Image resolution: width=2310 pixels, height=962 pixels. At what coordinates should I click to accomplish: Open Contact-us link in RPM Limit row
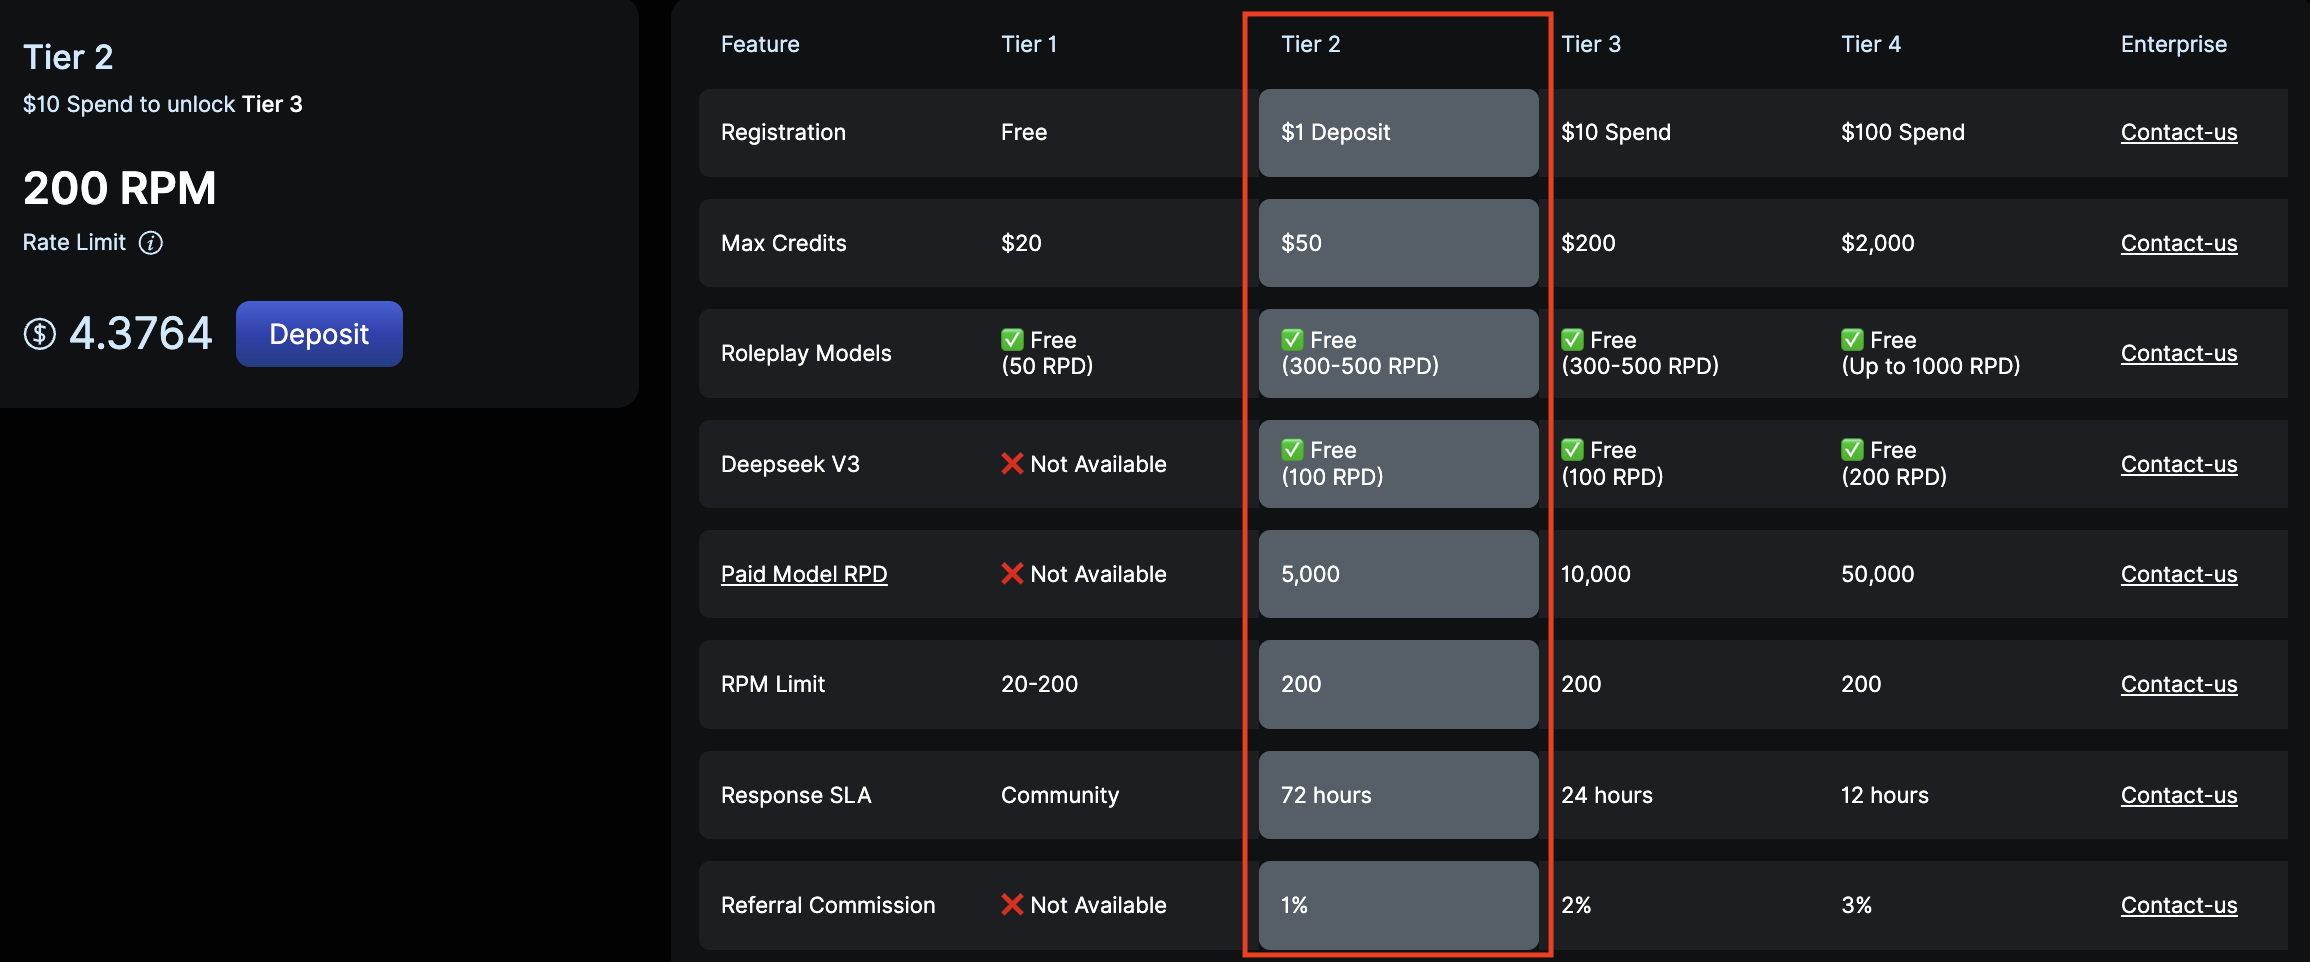pyautogui.click(x=2179, y=684)
